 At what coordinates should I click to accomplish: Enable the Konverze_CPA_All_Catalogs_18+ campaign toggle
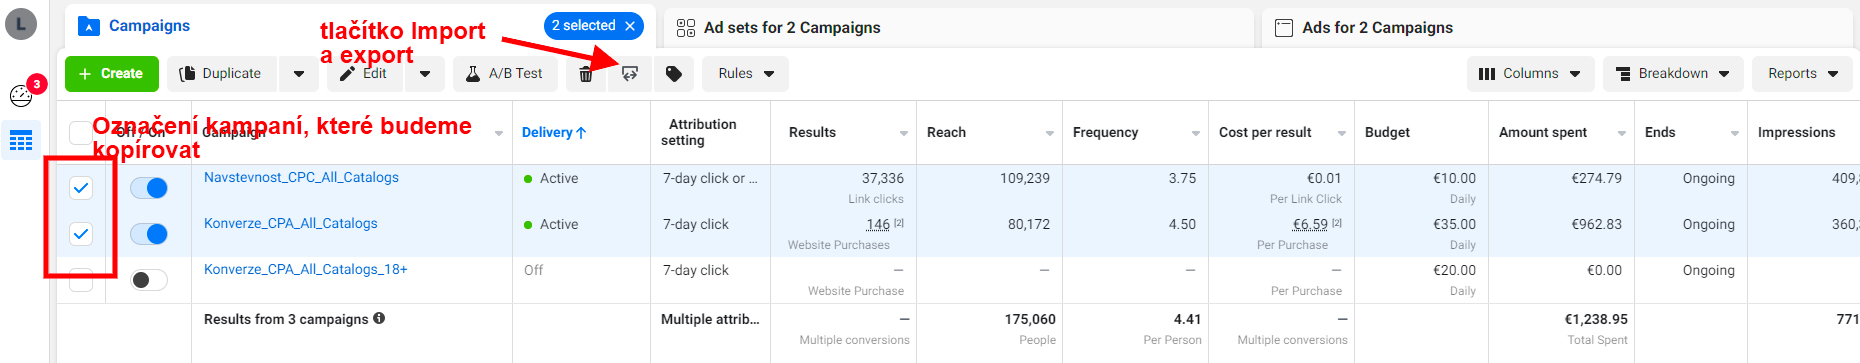(x=149, y=280)
